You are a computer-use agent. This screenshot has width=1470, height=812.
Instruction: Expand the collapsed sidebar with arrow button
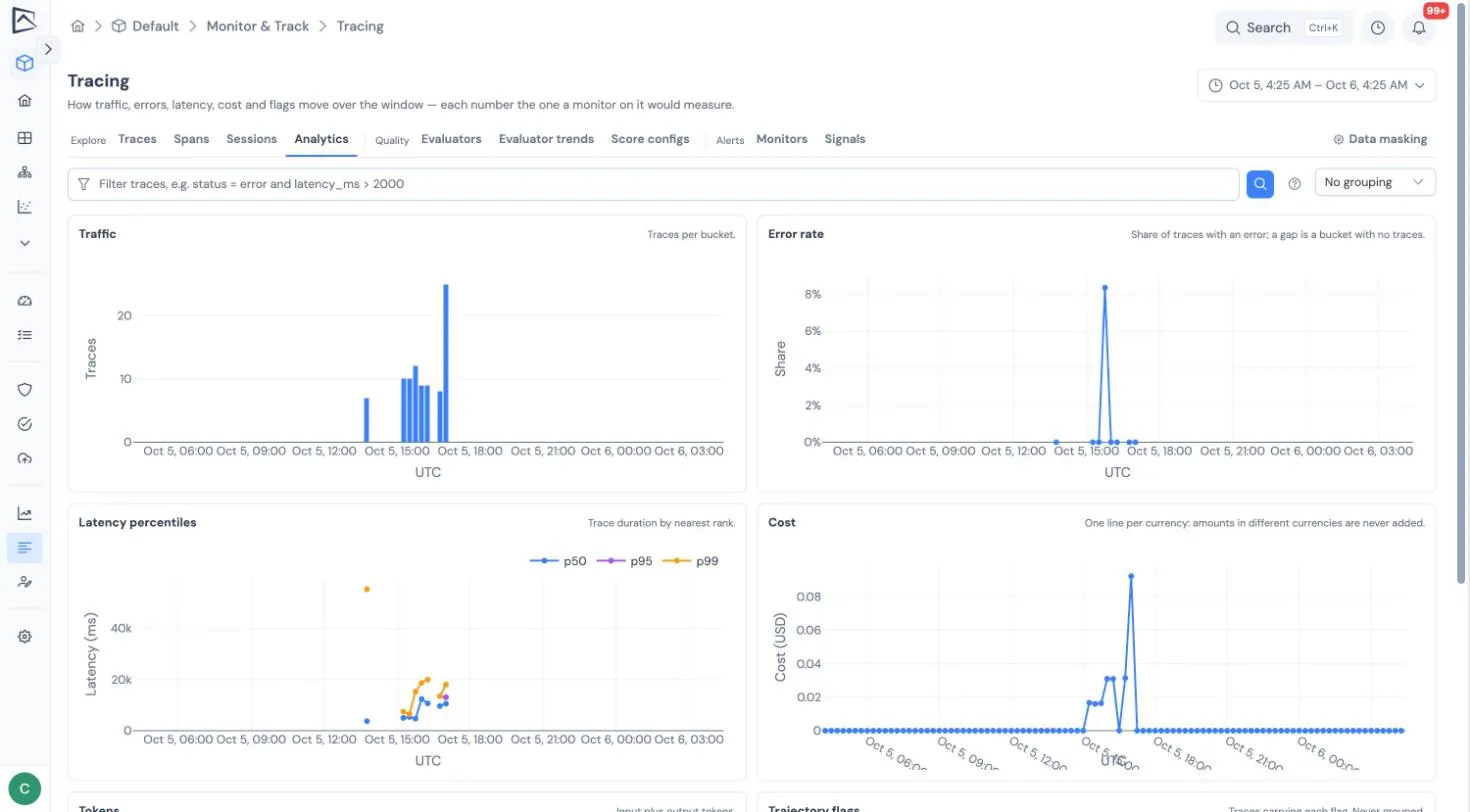point(48,49)
